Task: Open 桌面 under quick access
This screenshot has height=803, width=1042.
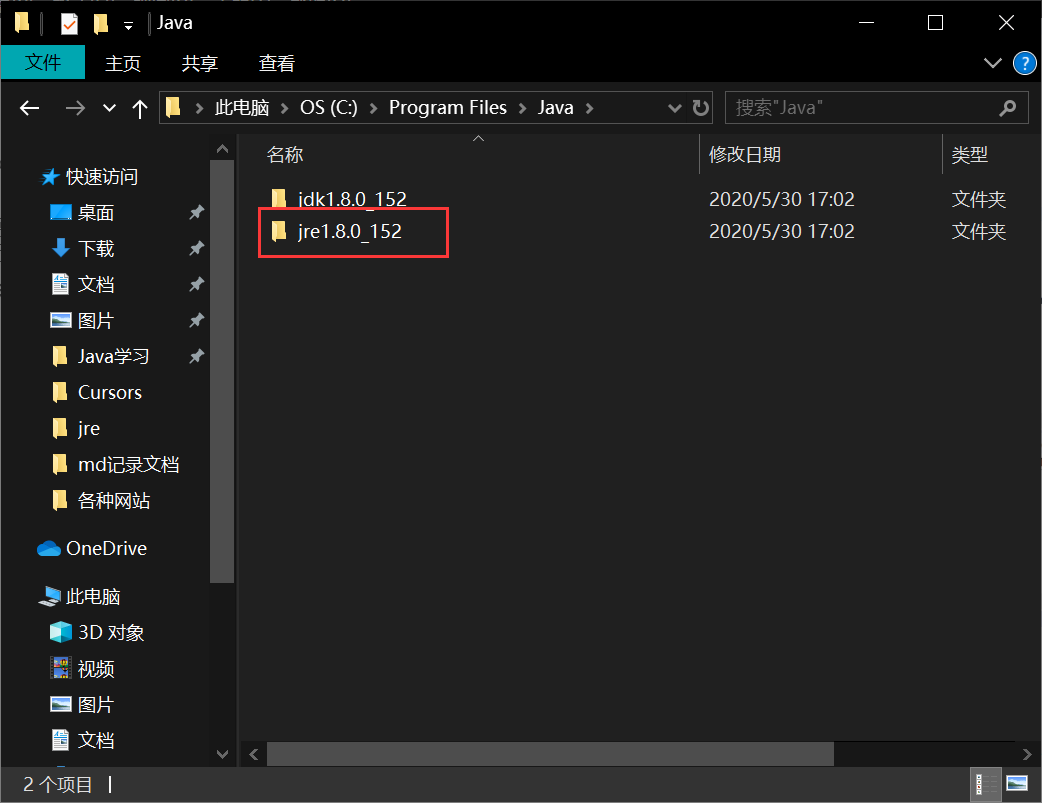Action: click(x=96, y=213)
